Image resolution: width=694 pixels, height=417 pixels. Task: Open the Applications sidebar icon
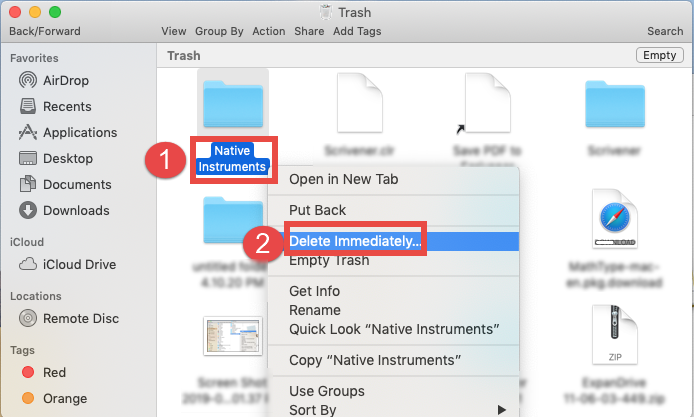[x=27, y=132]
